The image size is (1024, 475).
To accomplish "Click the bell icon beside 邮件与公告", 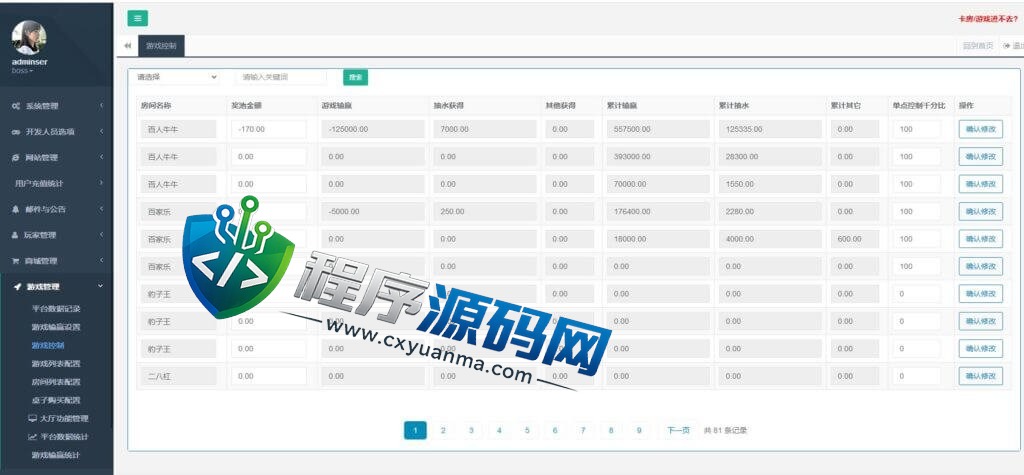I will 16,209.
